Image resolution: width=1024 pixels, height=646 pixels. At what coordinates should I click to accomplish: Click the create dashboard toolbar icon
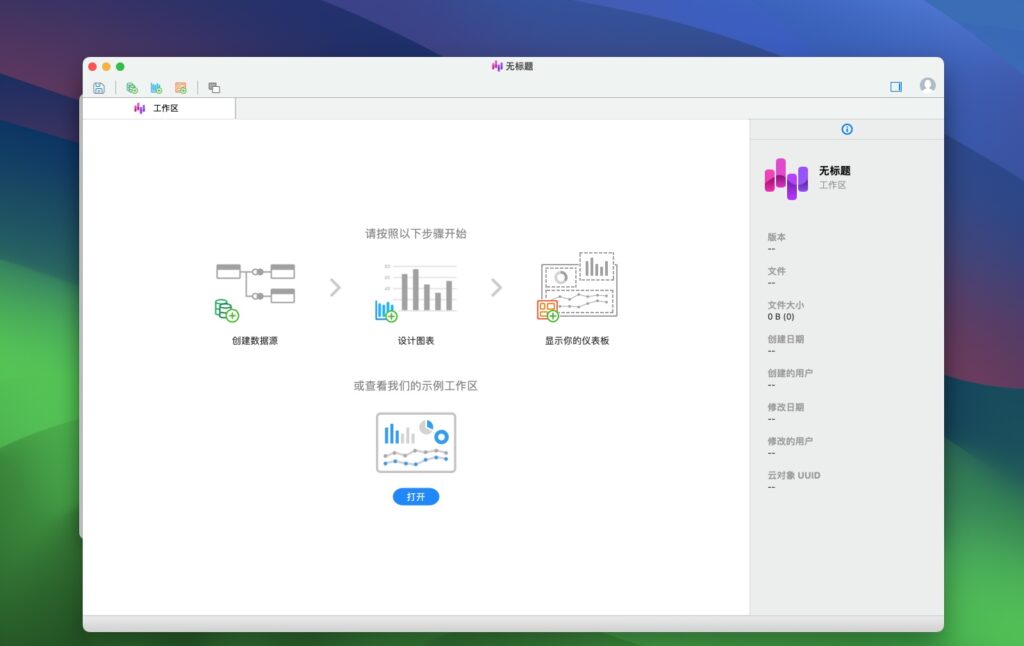pyautogui.click(x=179, y=87)
